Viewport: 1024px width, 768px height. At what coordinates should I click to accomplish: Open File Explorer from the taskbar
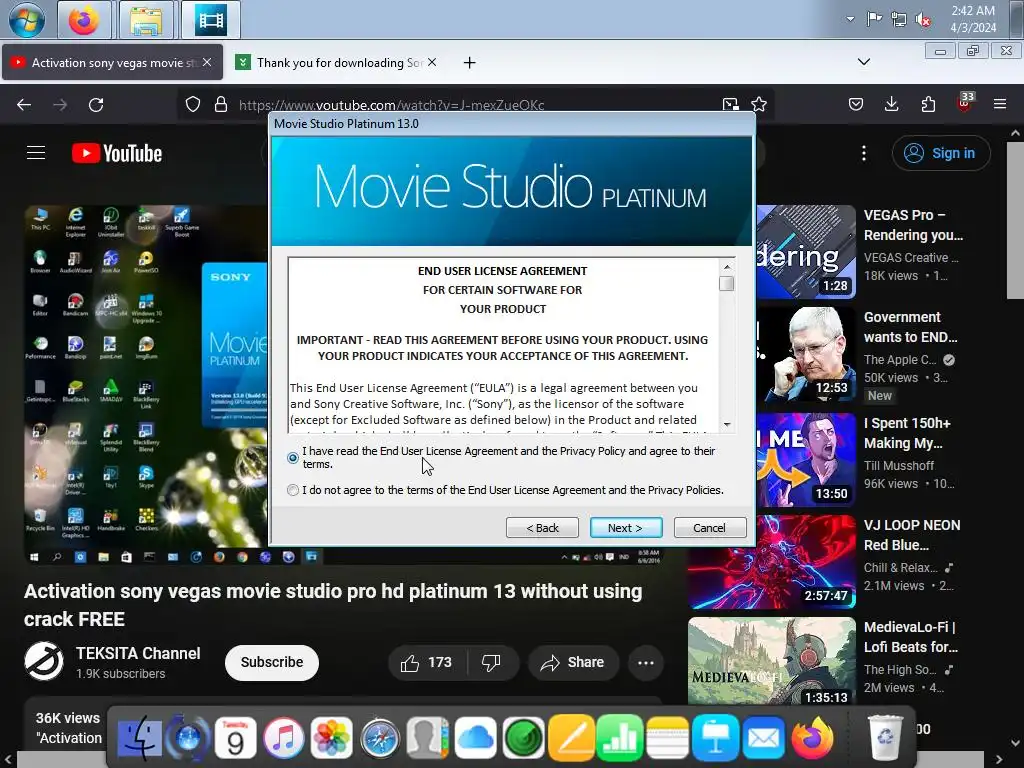[x=146, y=20]
